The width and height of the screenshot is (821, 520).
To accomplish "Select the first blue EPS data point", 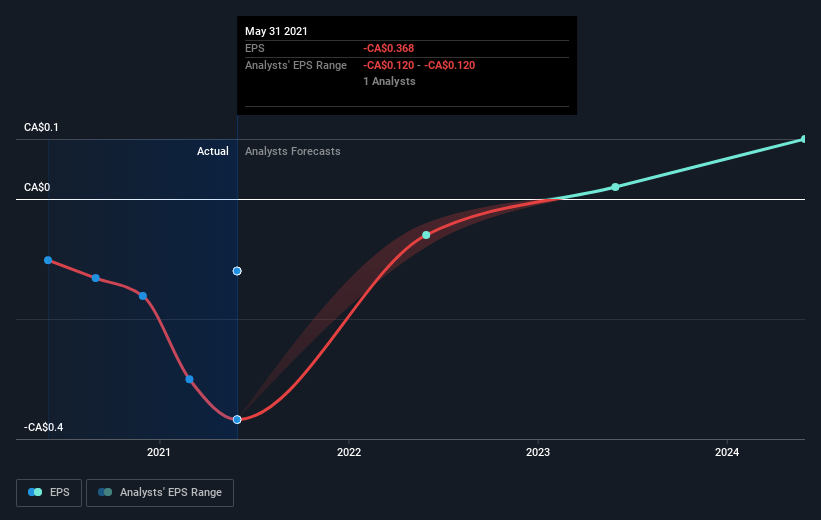I will click(48, 260).
